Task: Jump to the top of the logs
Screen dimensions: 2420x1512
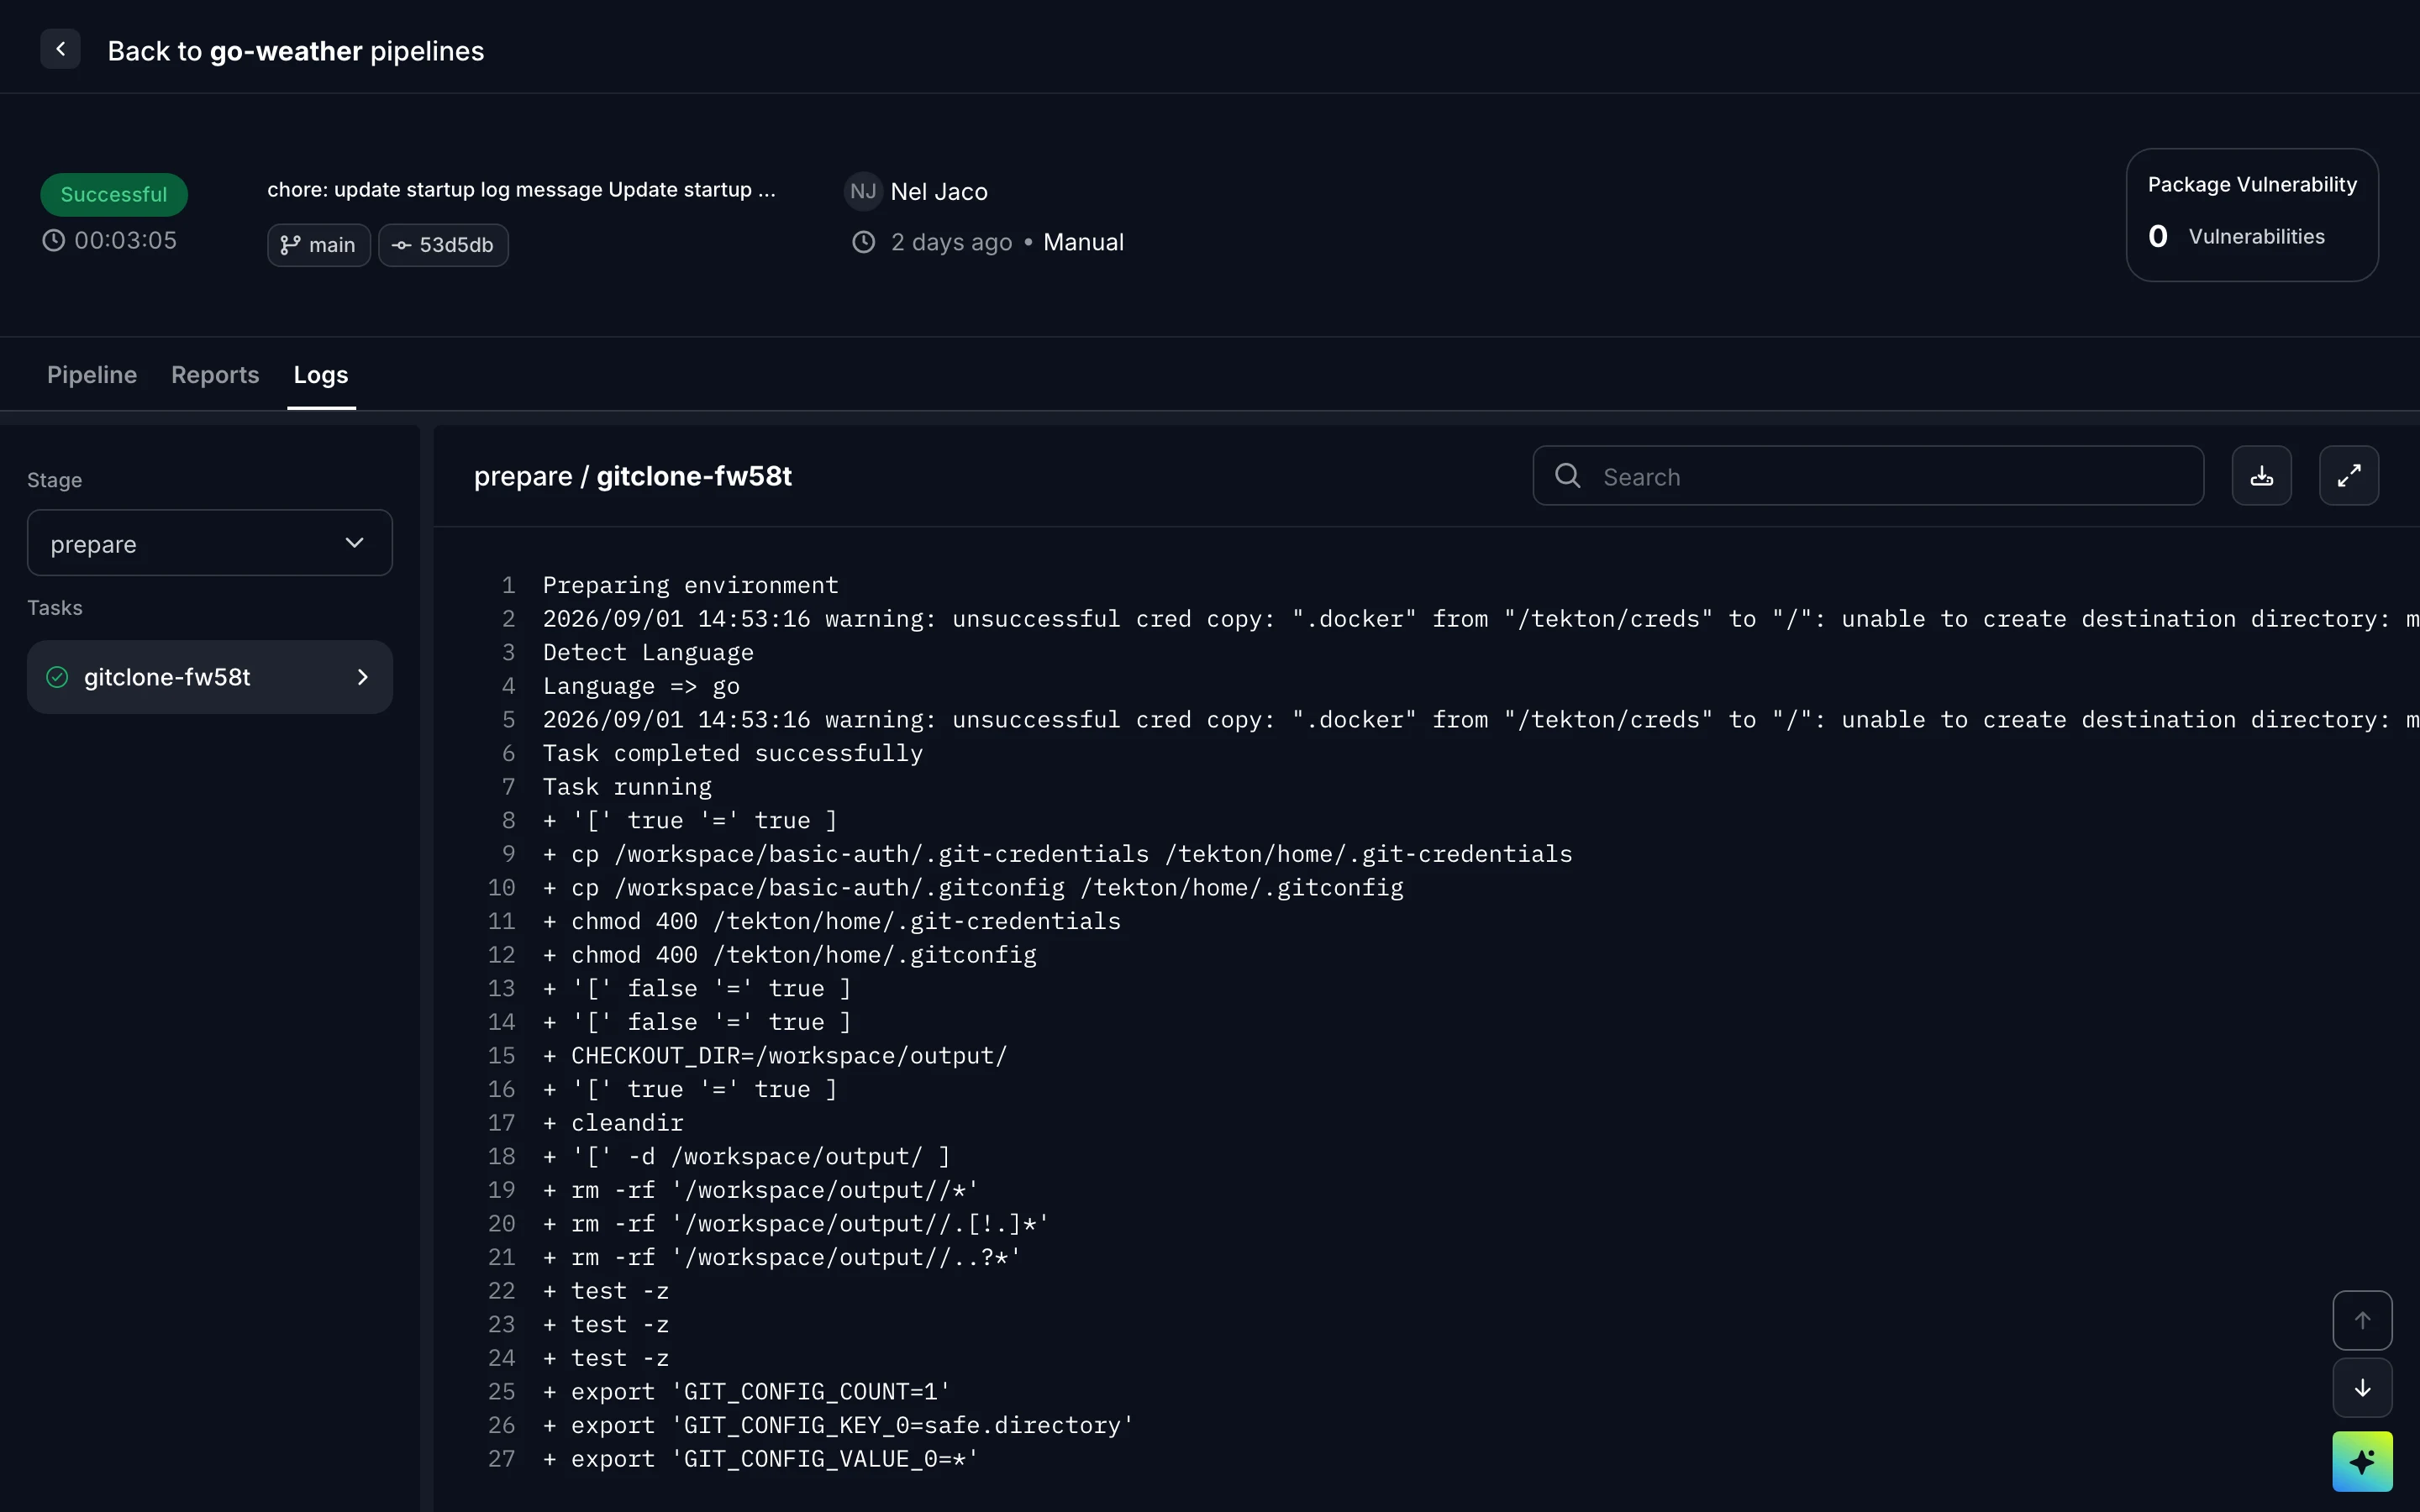Action: tap(2362, 1321)
